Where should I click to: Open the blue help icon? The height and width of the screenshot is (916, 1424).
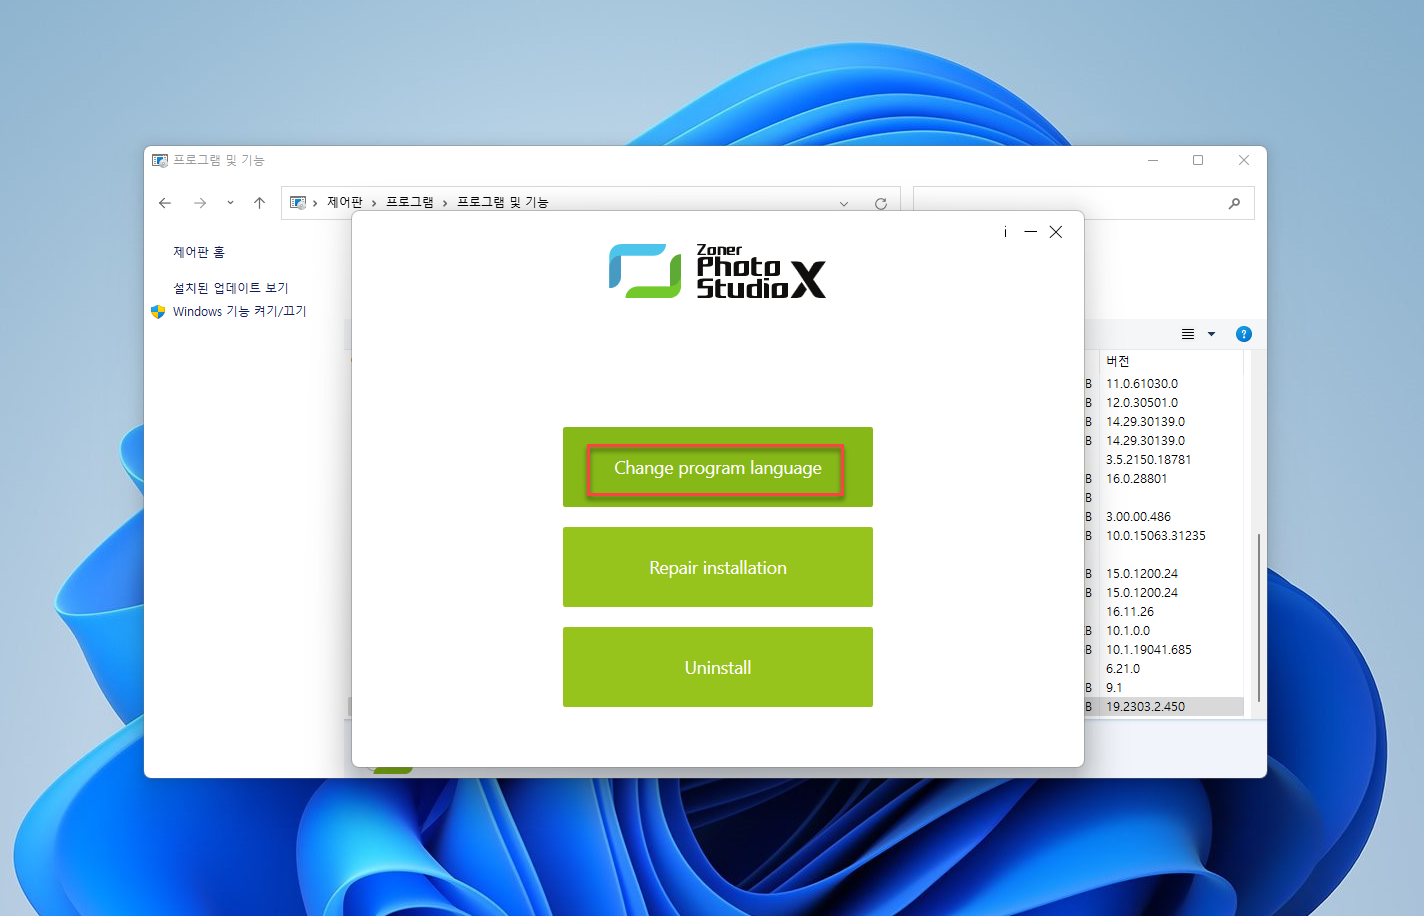[1244, 334]
